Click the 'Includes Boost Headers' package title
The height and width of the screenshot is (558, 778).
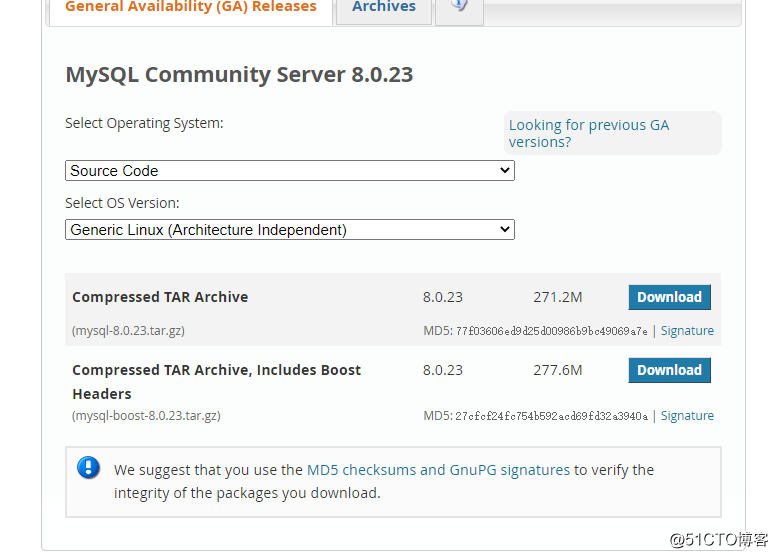[216, 382]
